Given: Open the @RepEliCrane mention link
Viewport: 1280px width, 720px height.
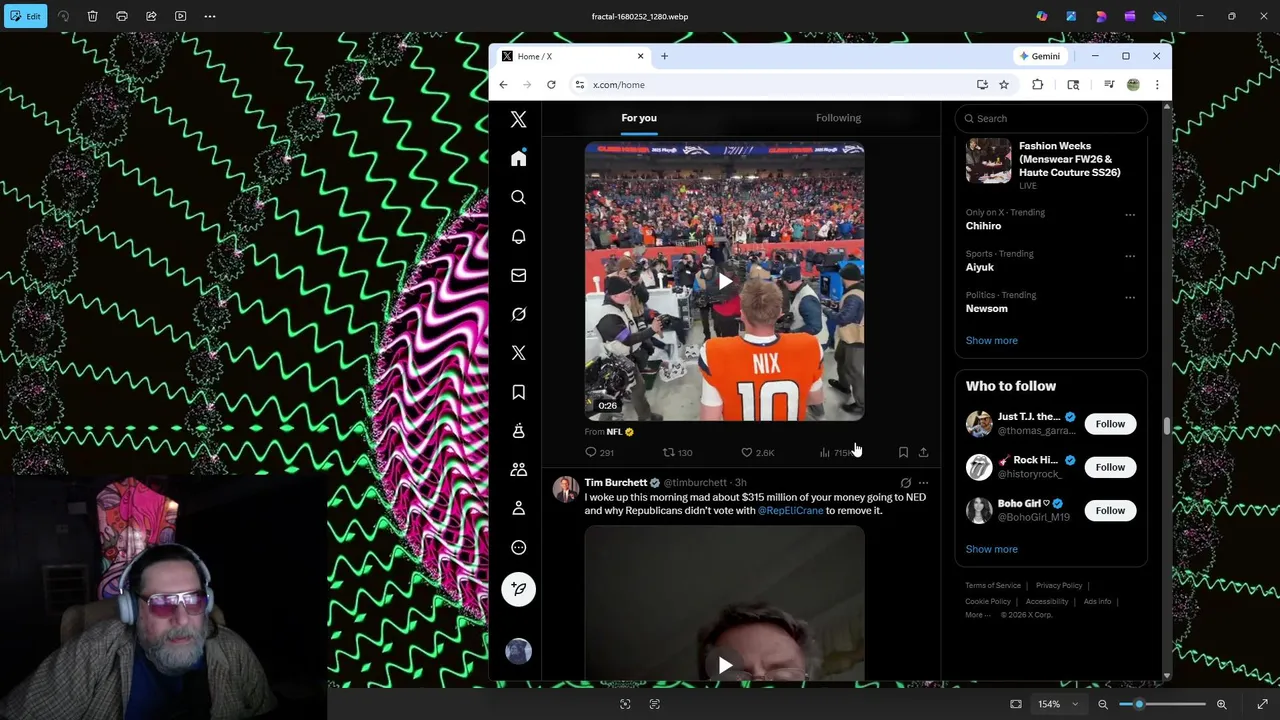Looking at the screenshot, I should [x=790, y=511].
